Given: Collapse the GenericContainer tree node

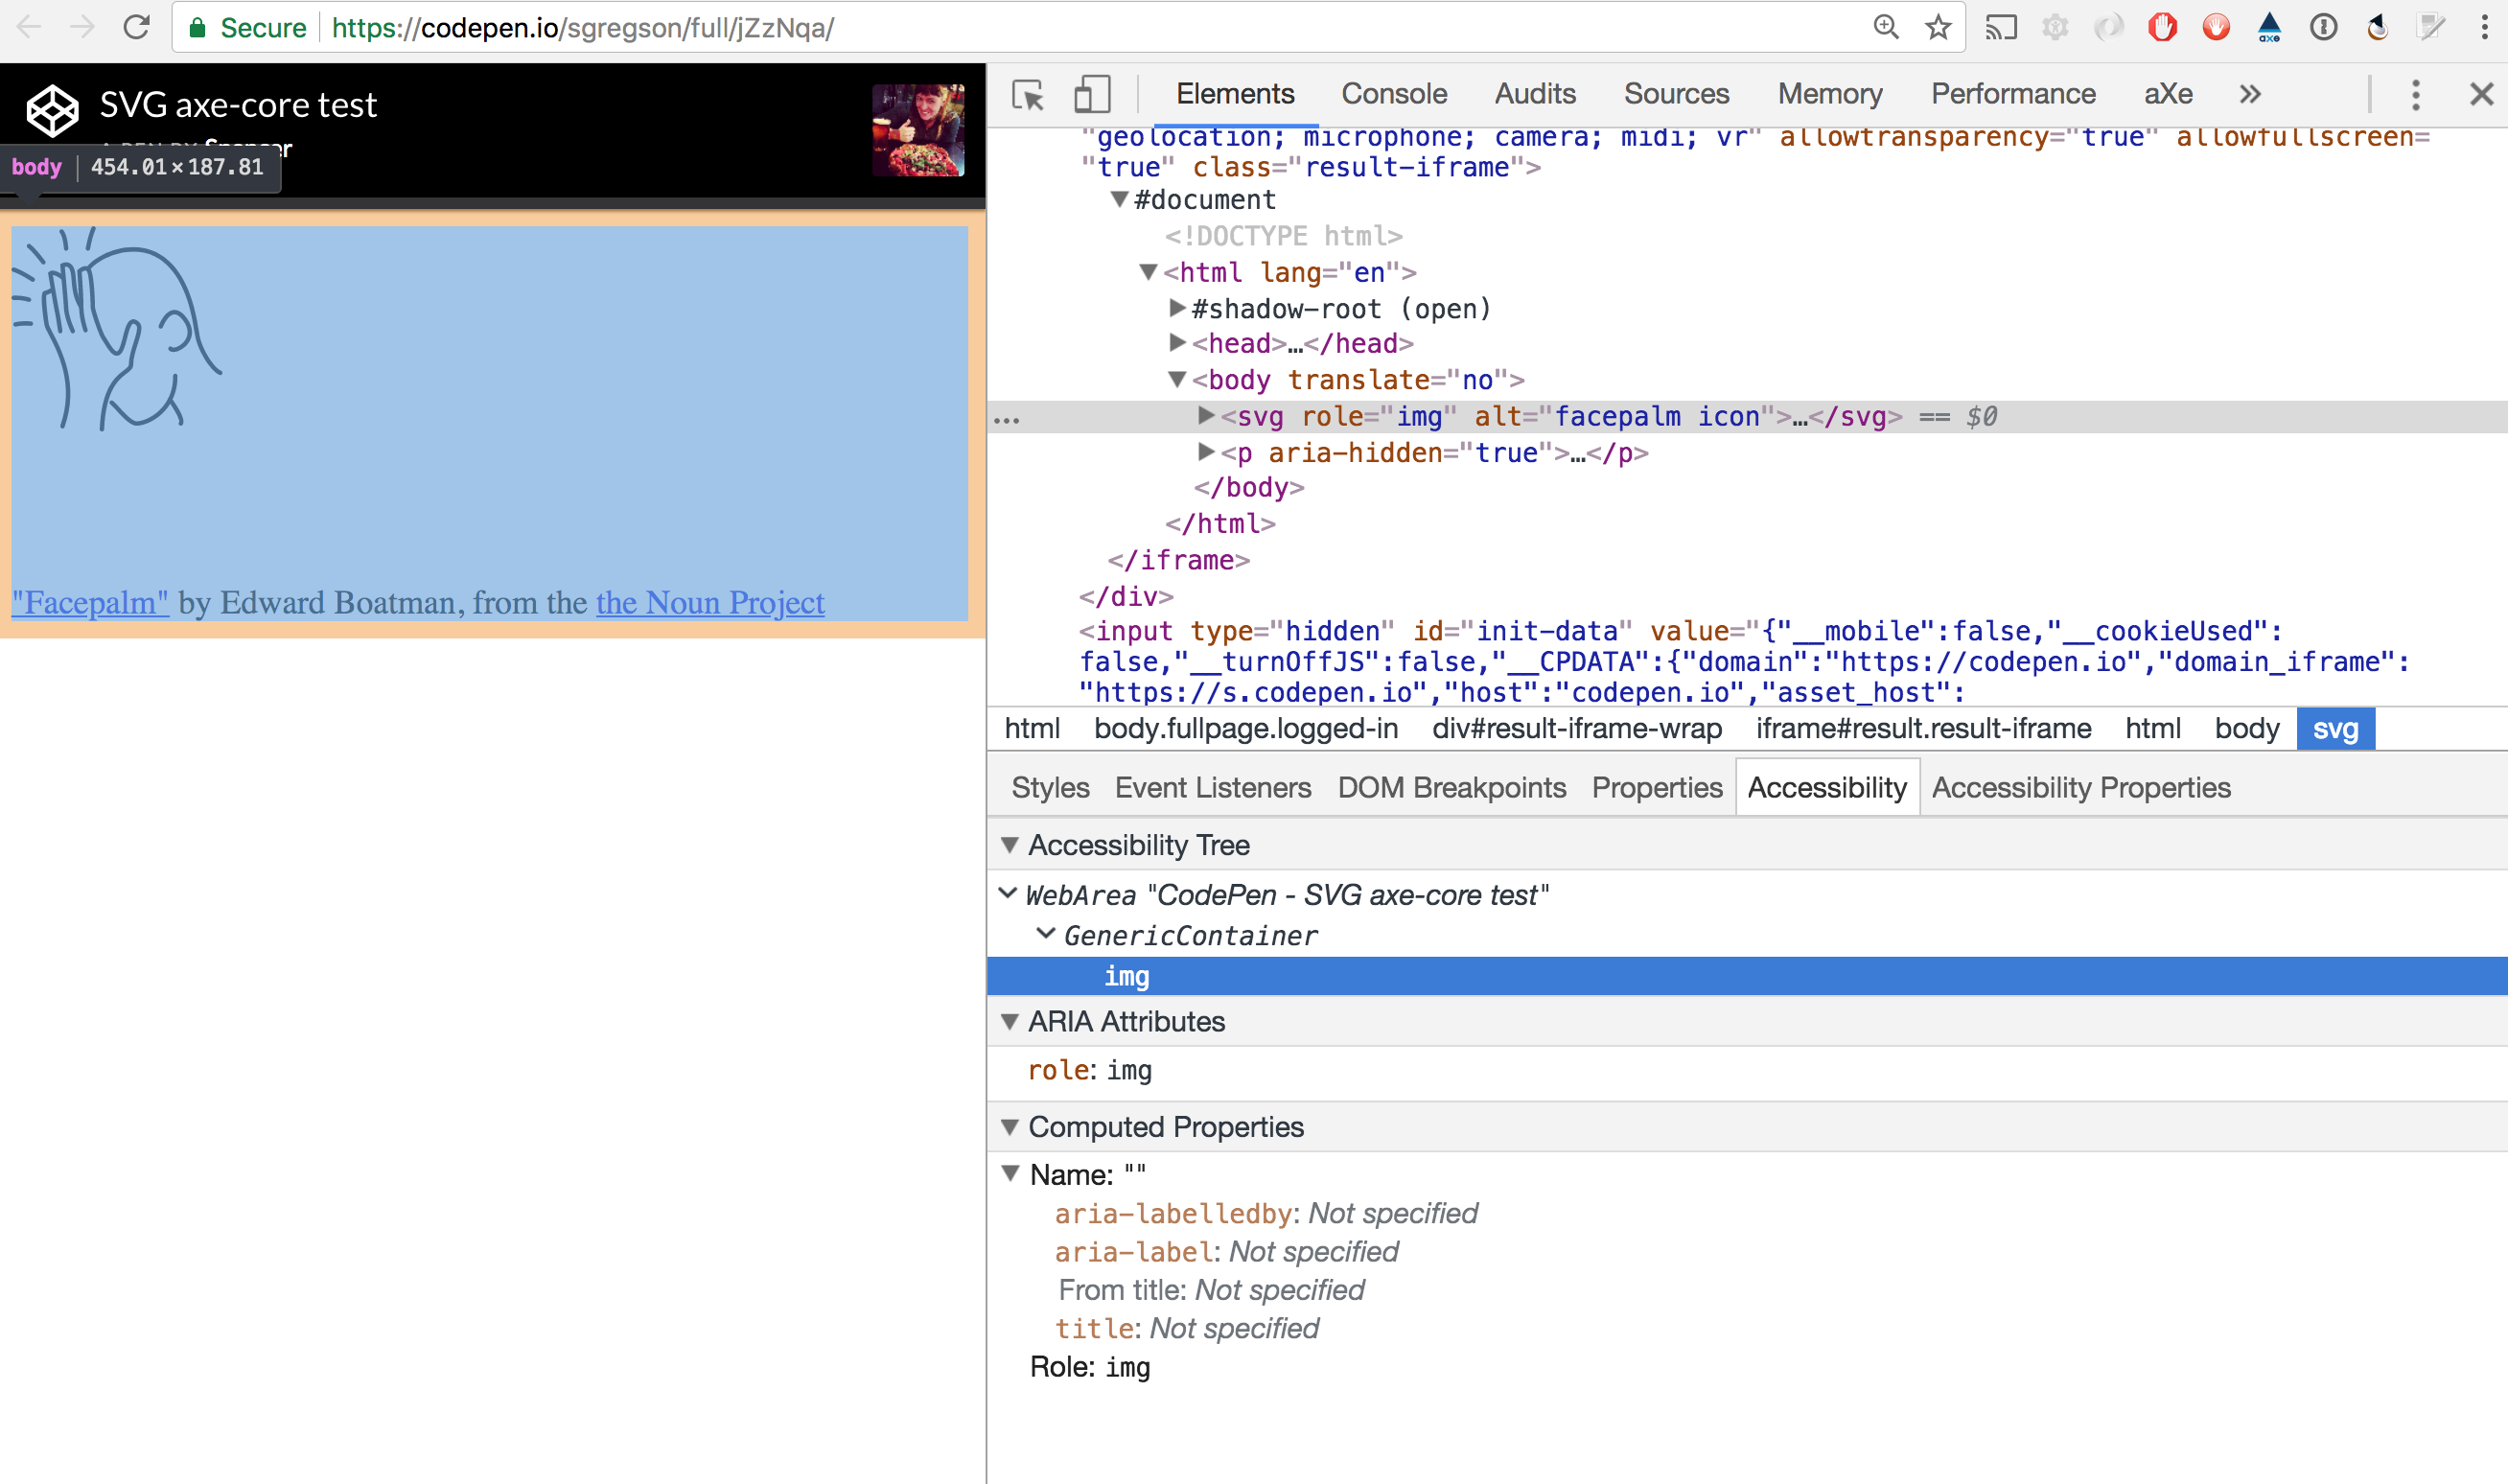Looking at the screenshot, I should 1045,934.
